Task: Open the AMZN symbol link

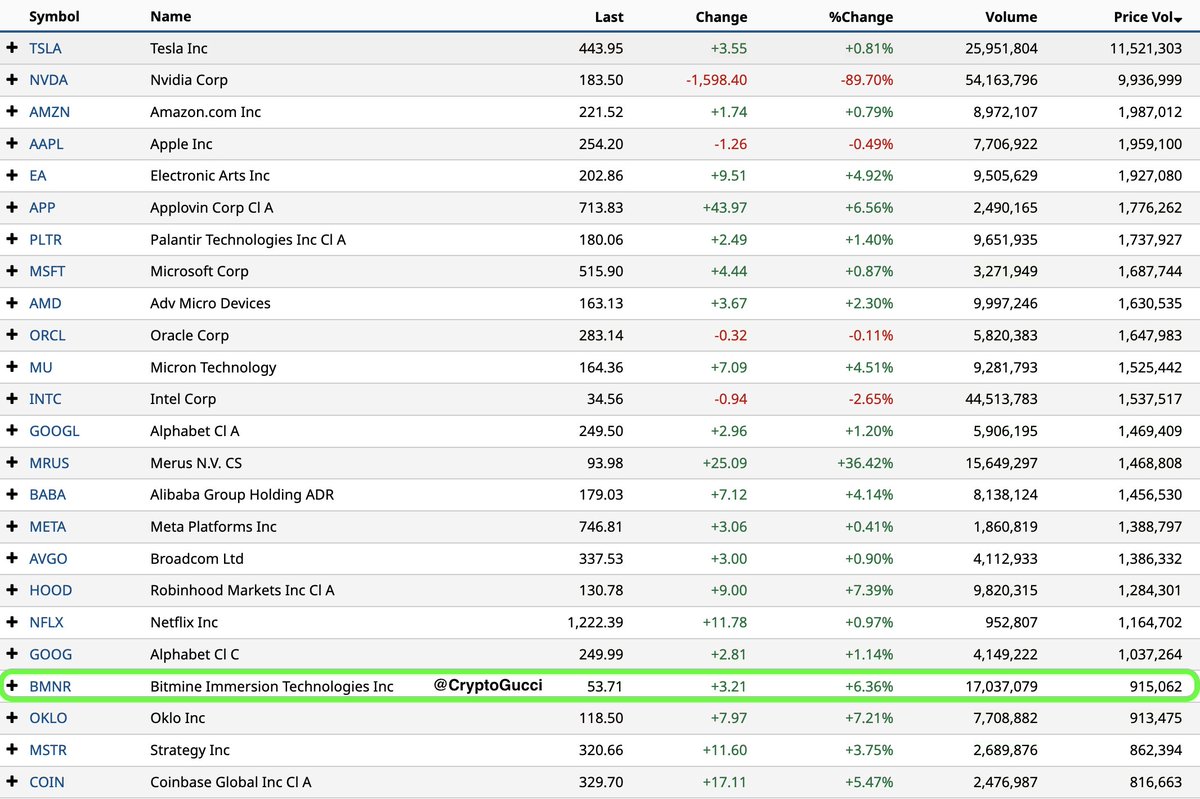Action: [x=49, y=112]
